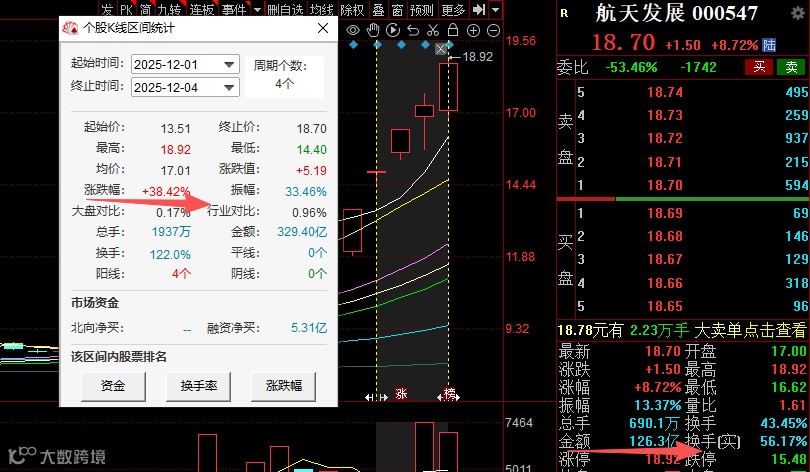
Task: Click buy level 5 price 18.65
Action: point(665,306)
